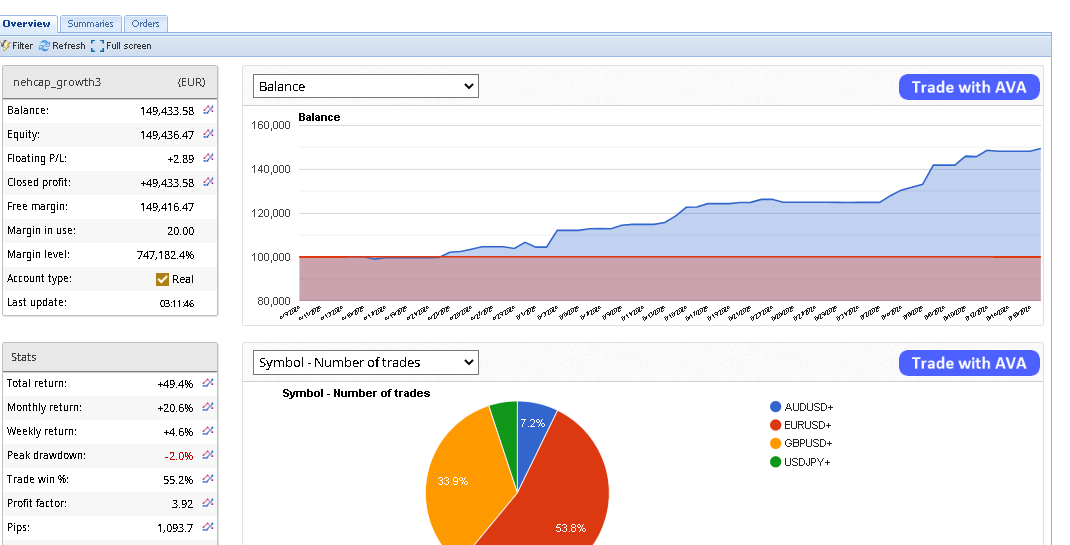Switch to the Summaries tab

coord(90,23)
